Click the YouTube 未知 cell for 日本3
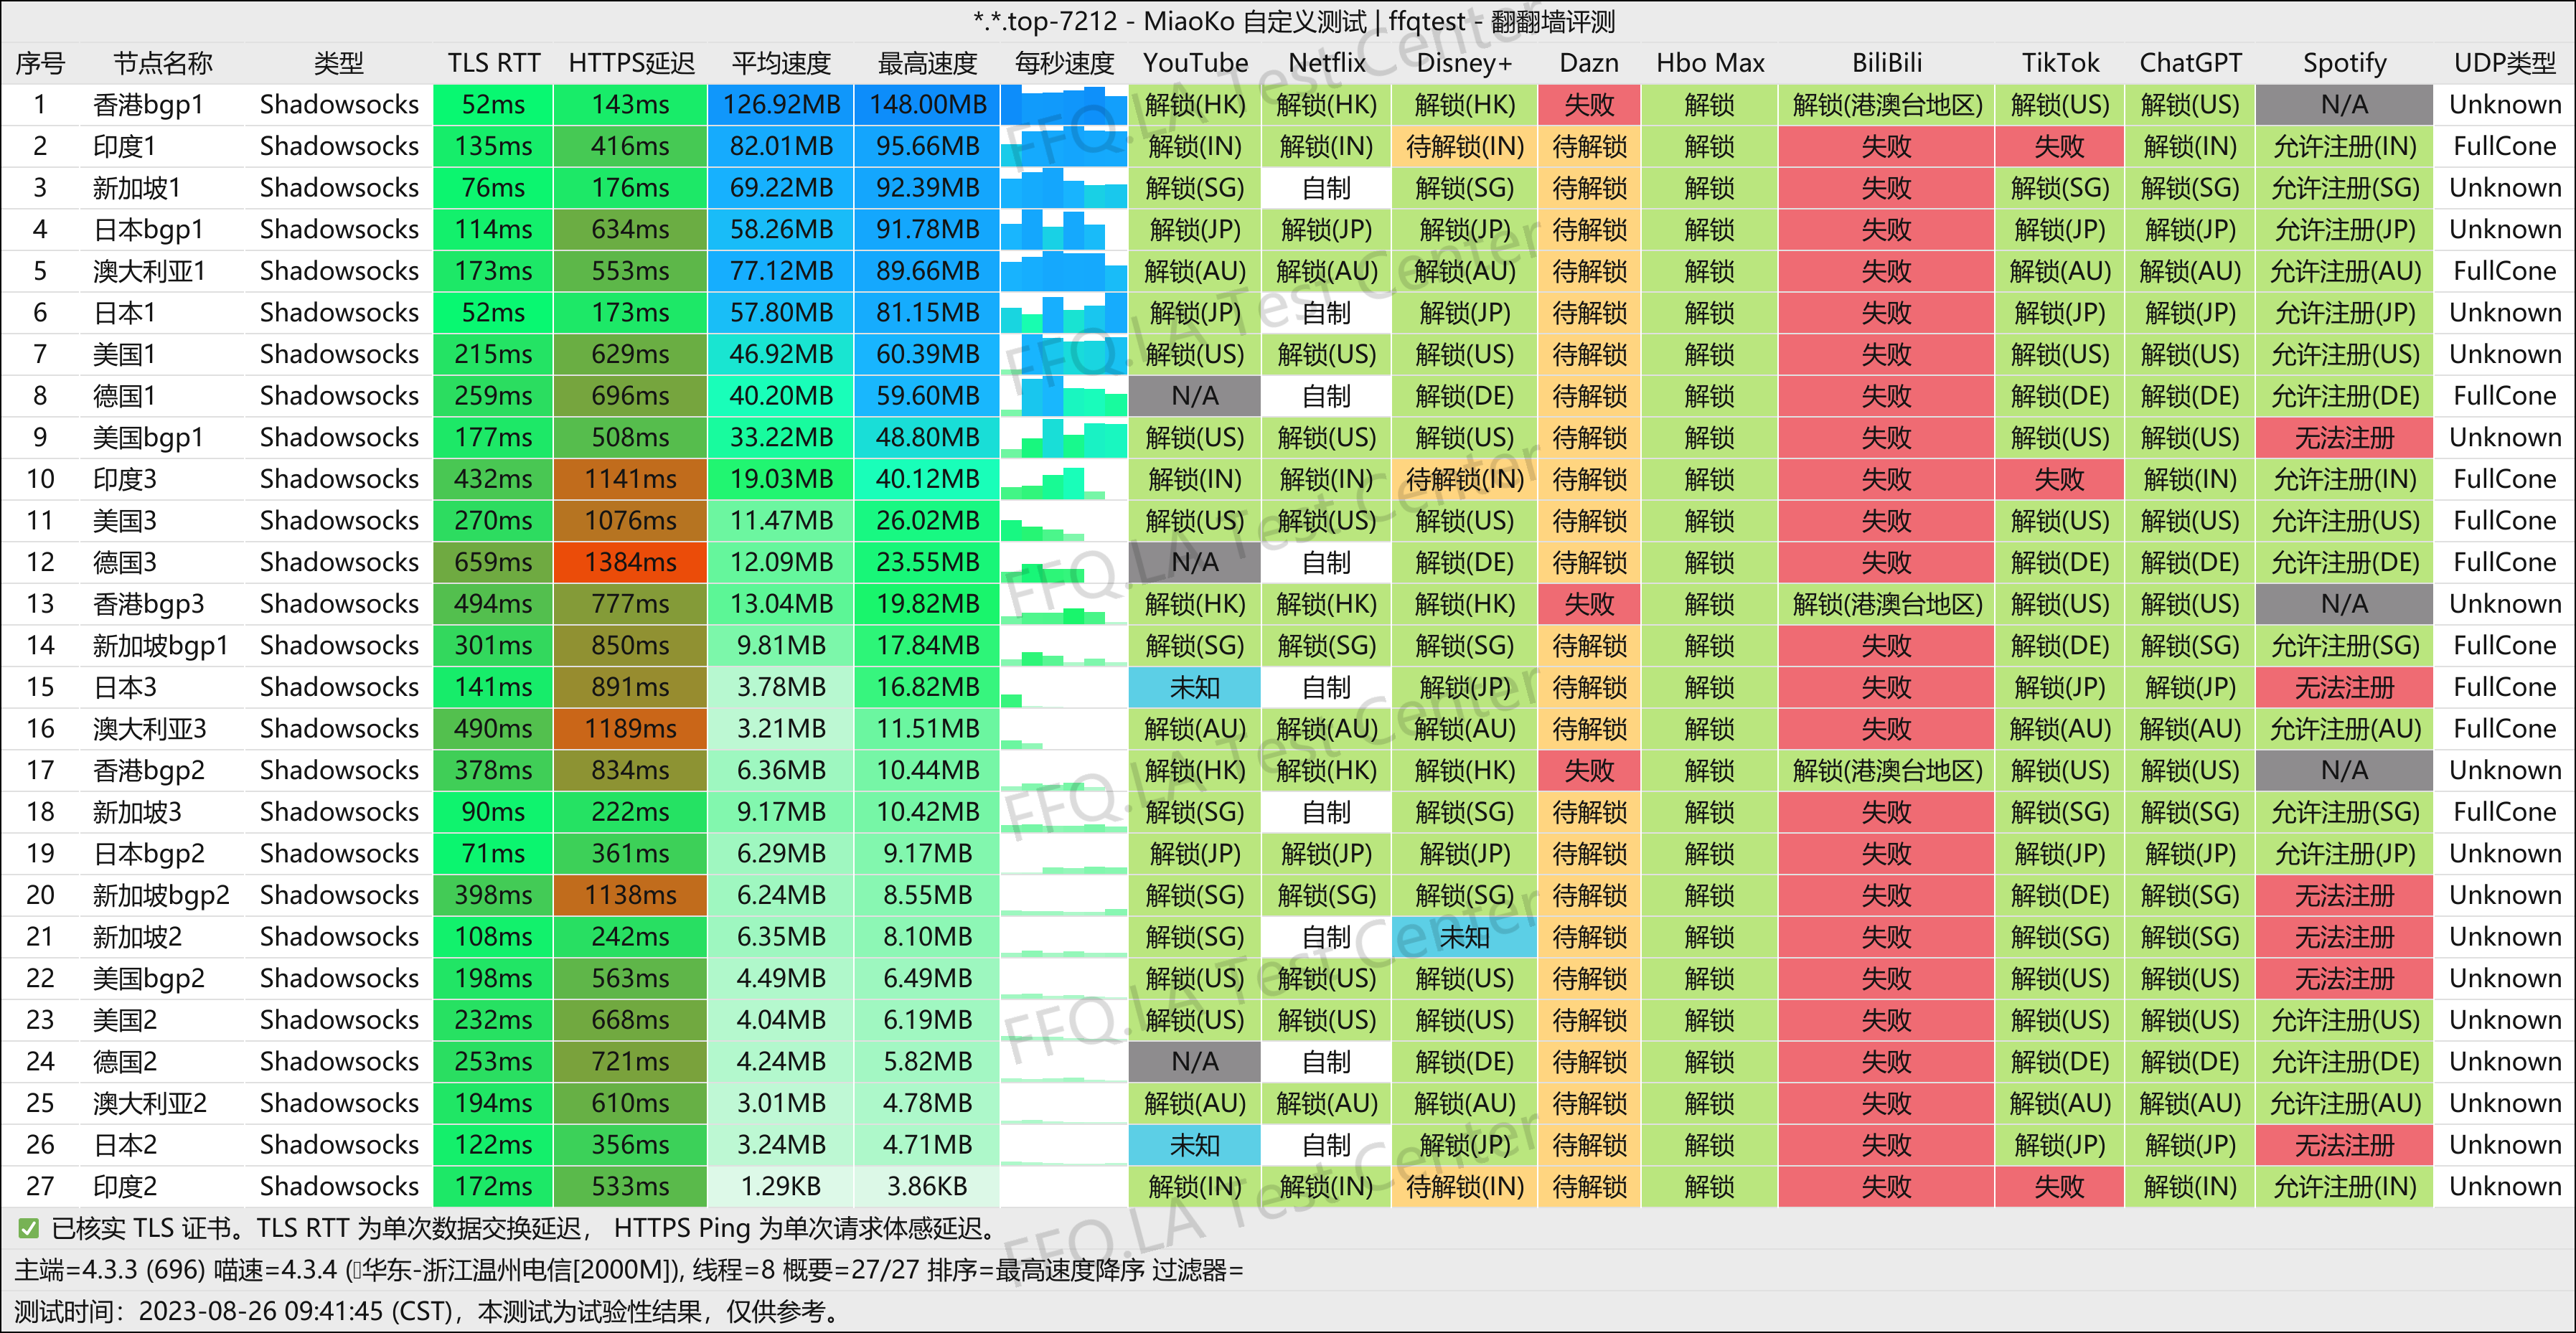Viewport: 2576px width, 1333px height. (x=1195, y=687)
